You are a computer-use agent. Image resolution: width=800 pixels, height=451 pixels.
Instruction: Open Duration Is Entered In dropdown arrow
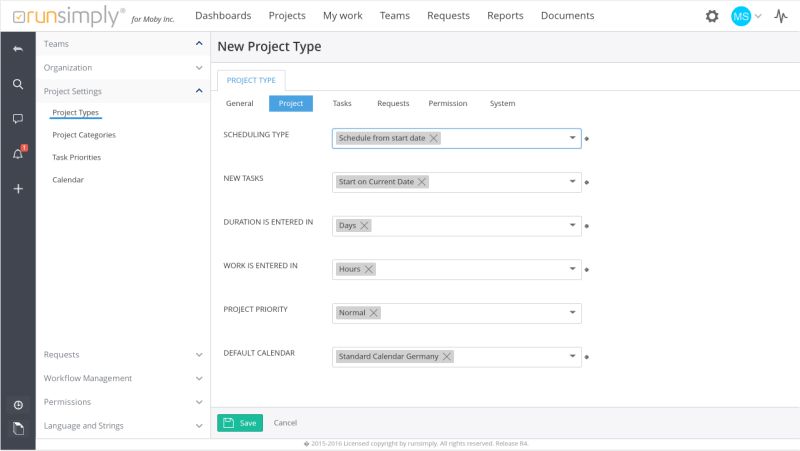click(572, 225)
